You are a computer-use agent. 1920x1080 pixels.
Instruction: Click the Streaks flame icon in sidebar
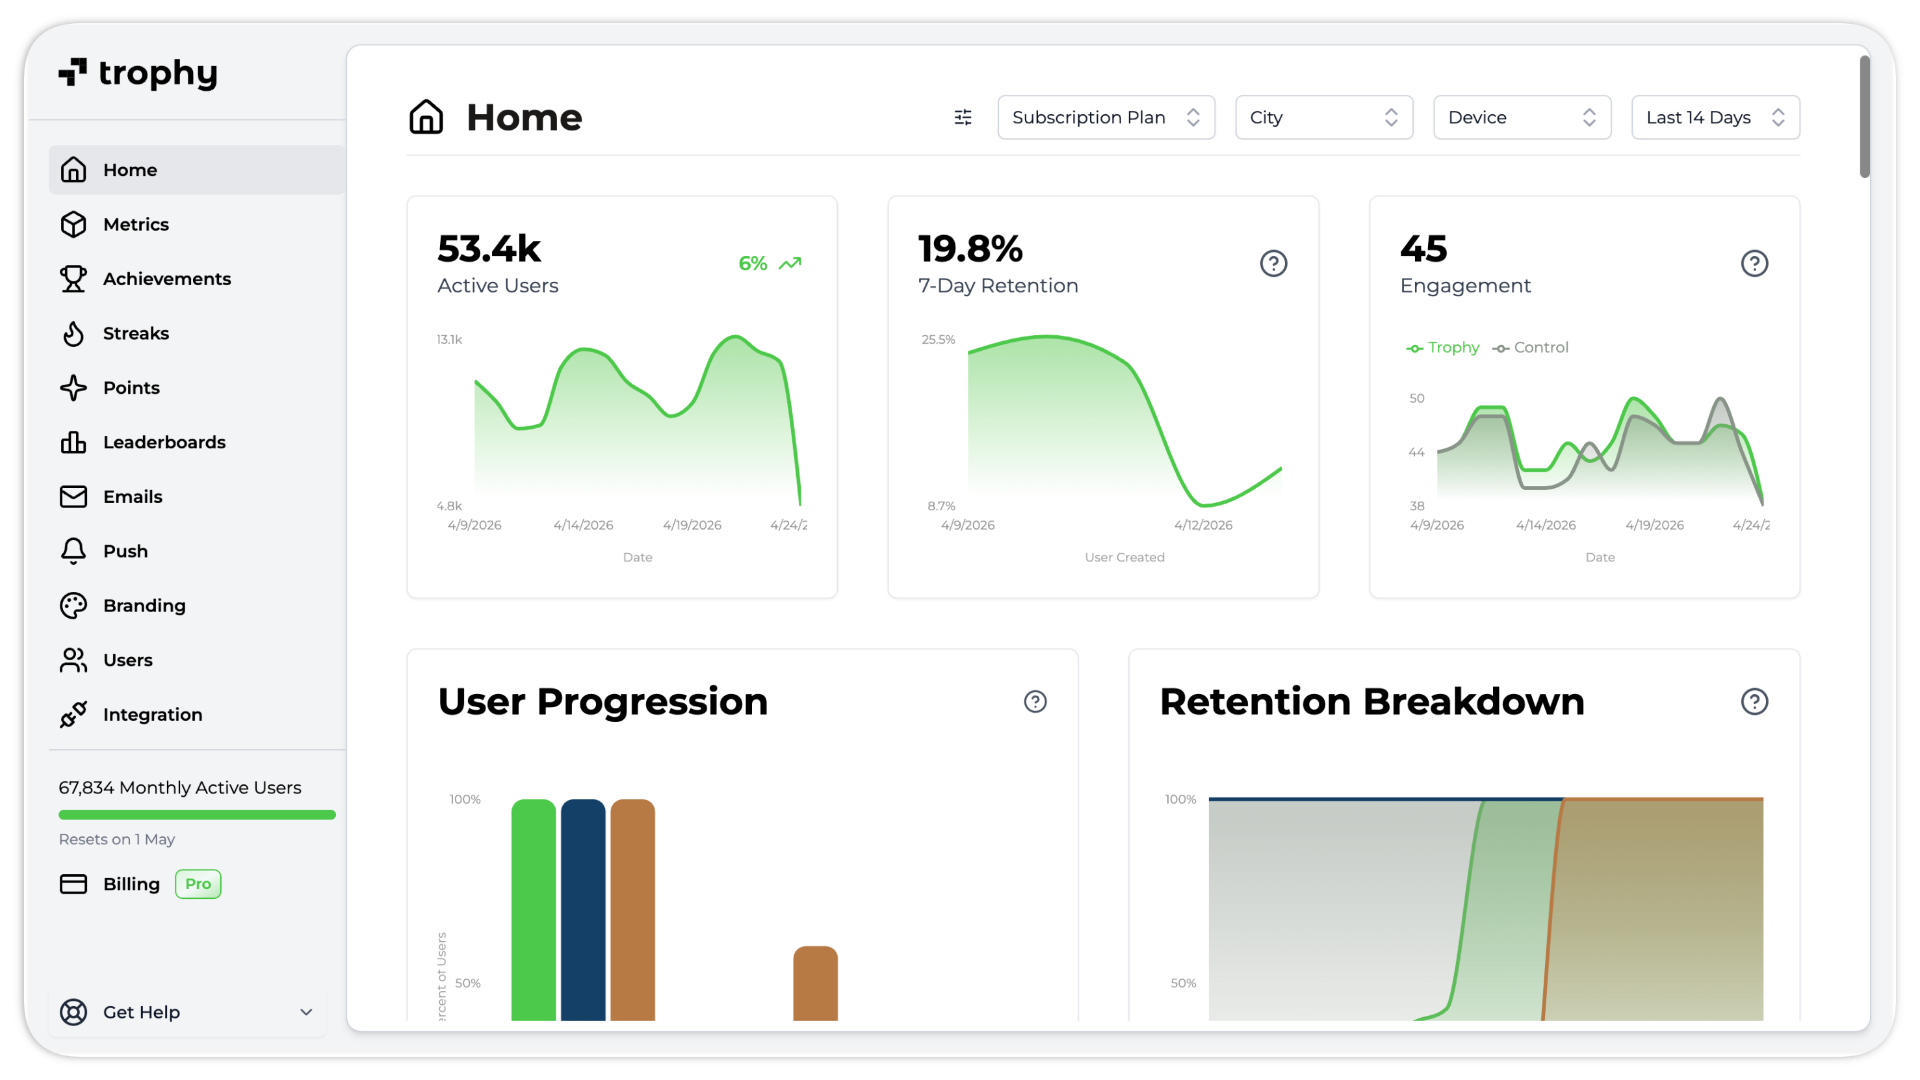point(73,334)
